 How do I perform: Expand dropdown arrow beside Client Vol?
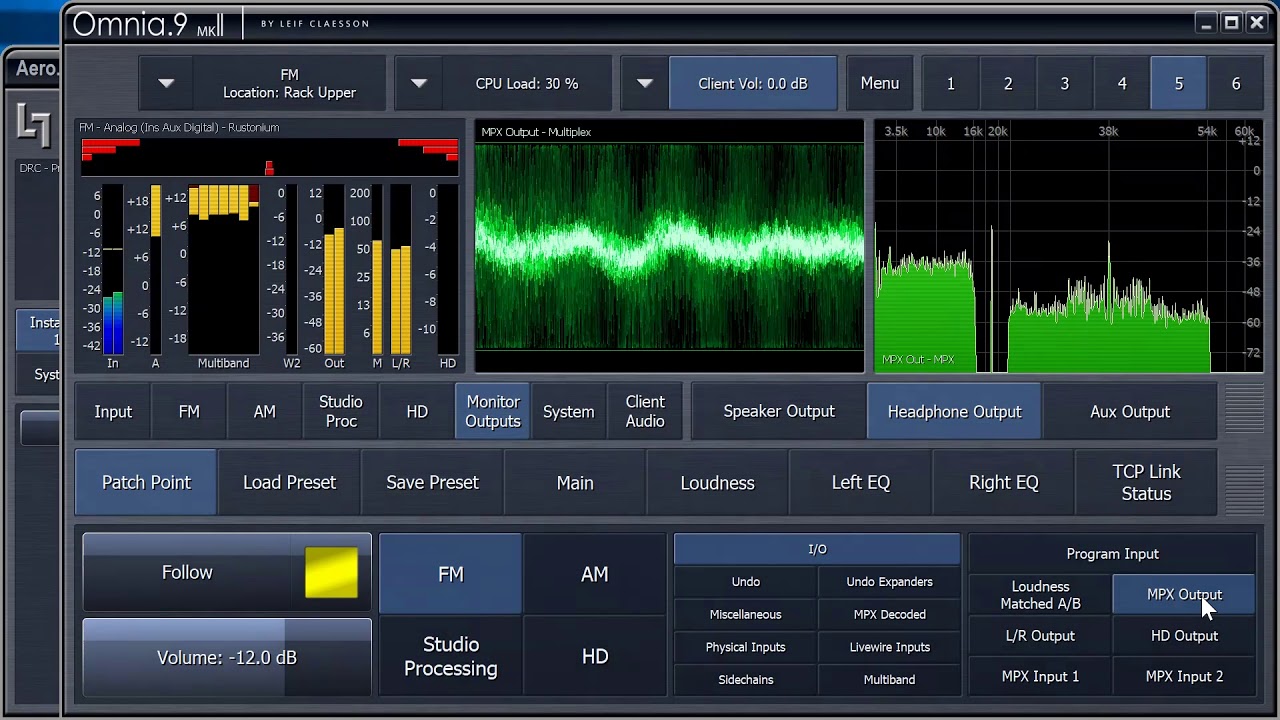pyautogui.click(x=645, y=83)
